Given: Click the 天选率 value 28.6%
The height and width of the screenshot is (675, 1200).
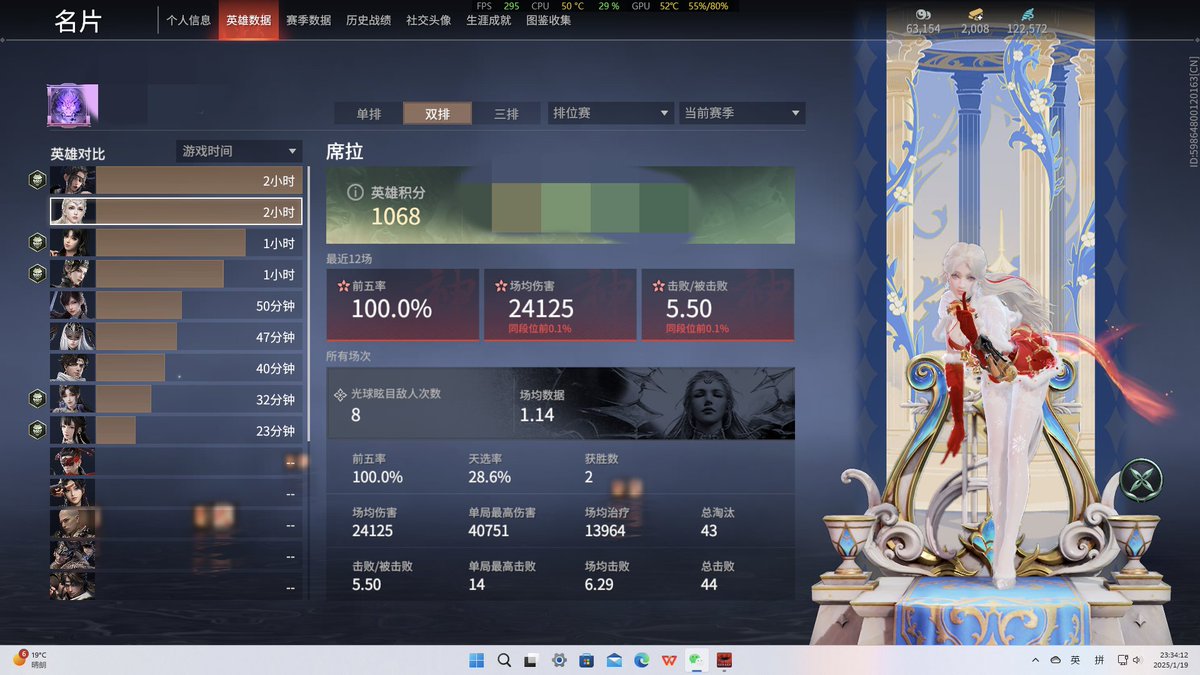Looking at the screenshot, I should (x=490, y=477).
